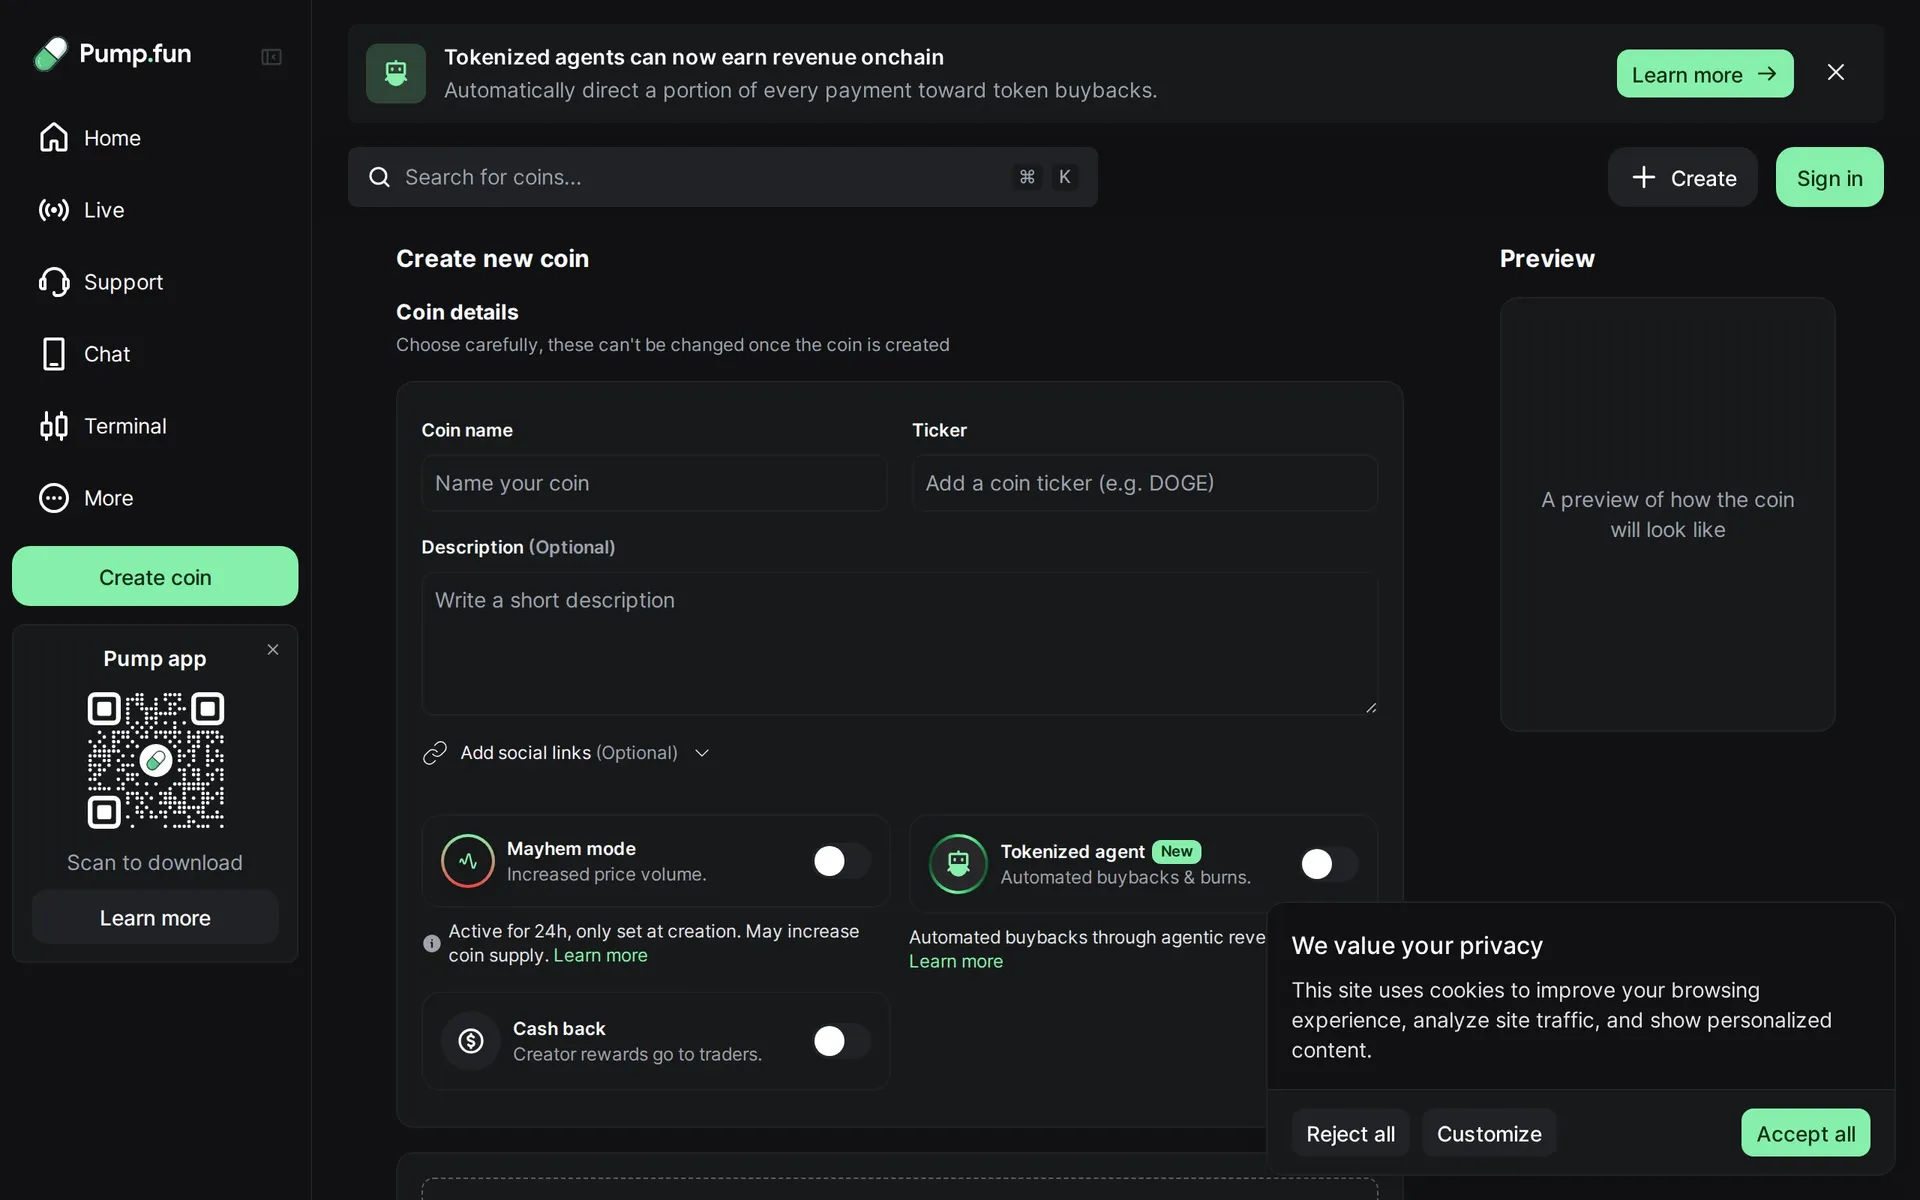Click the banner Learn more button
Viewport: 1920px width, 1200px height.
click(1705, 74)
